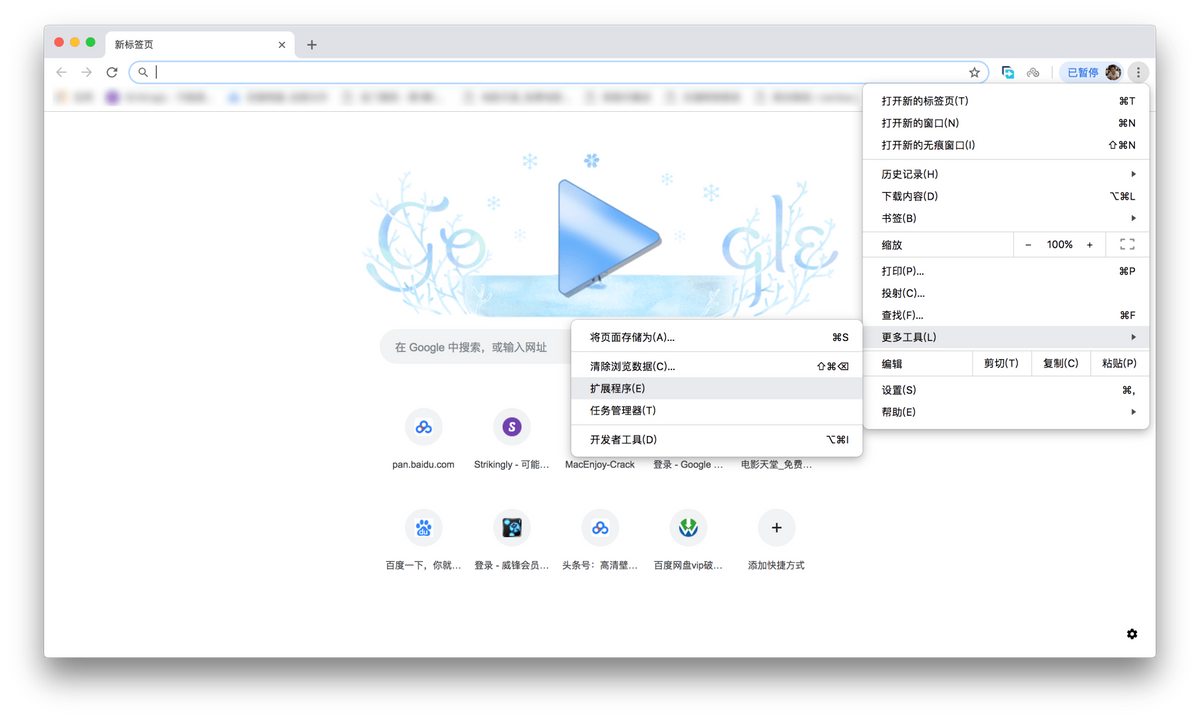
Task: Choose 查找(F)... in menu
Action: (1006, 315)
